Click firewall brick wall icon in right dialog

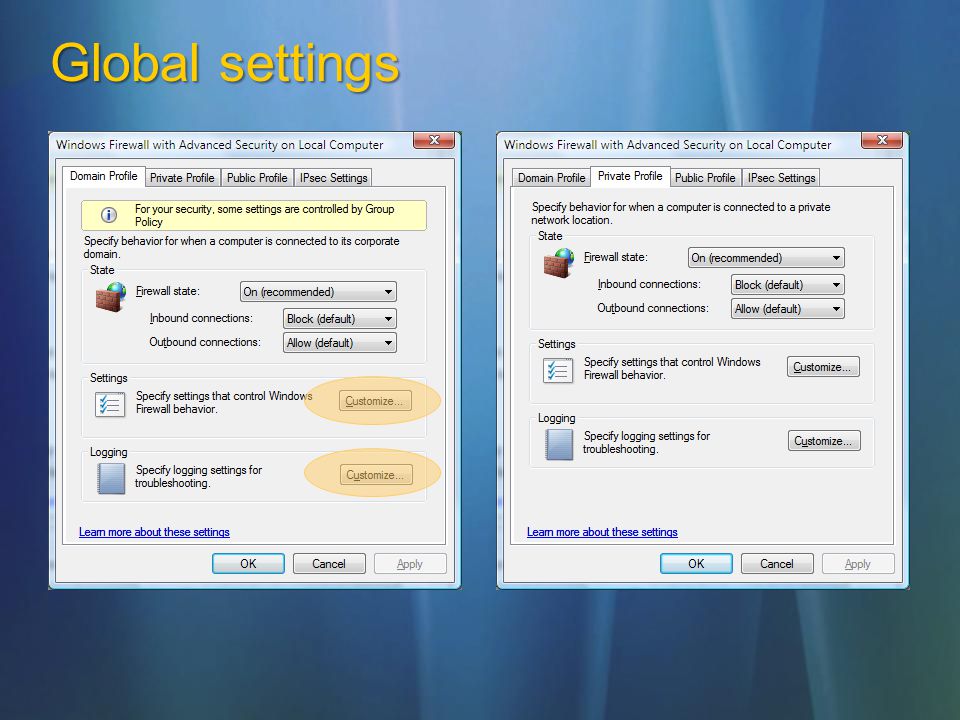(x=559, y=263)
